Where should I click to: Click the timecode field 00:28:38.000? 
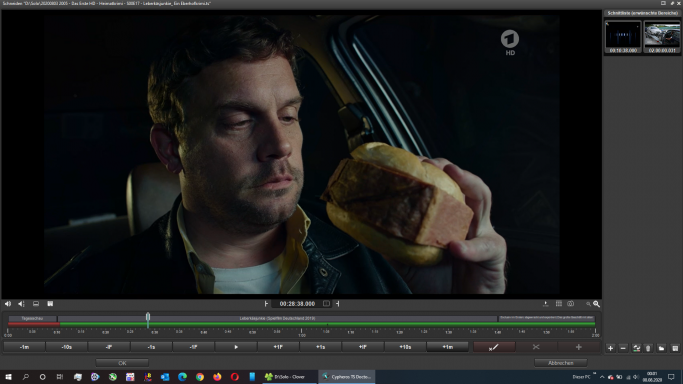297,304
